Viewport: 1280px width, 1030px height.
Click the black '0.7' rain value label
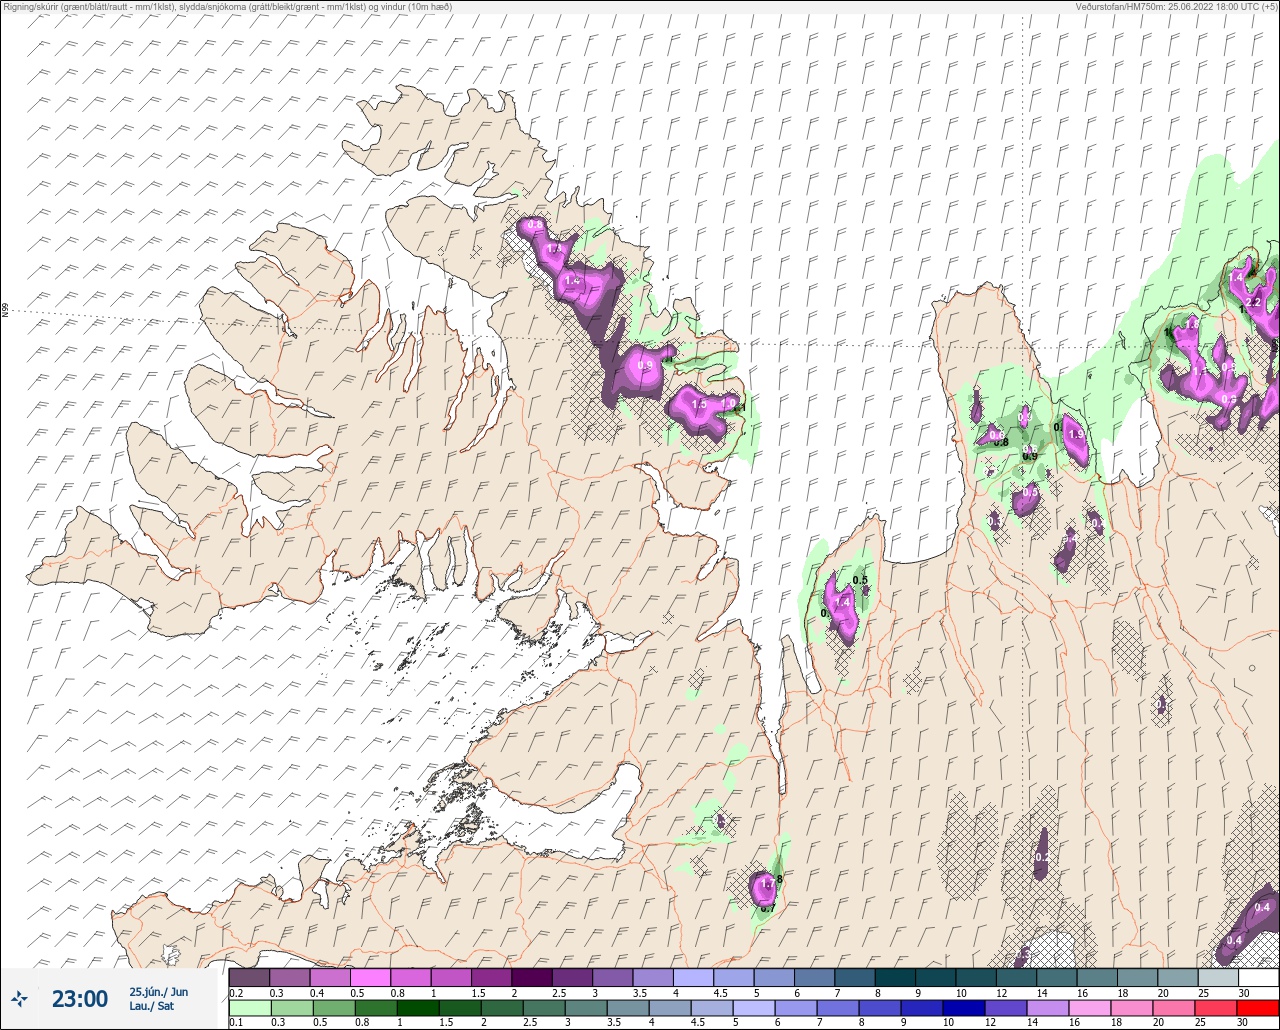767,907
